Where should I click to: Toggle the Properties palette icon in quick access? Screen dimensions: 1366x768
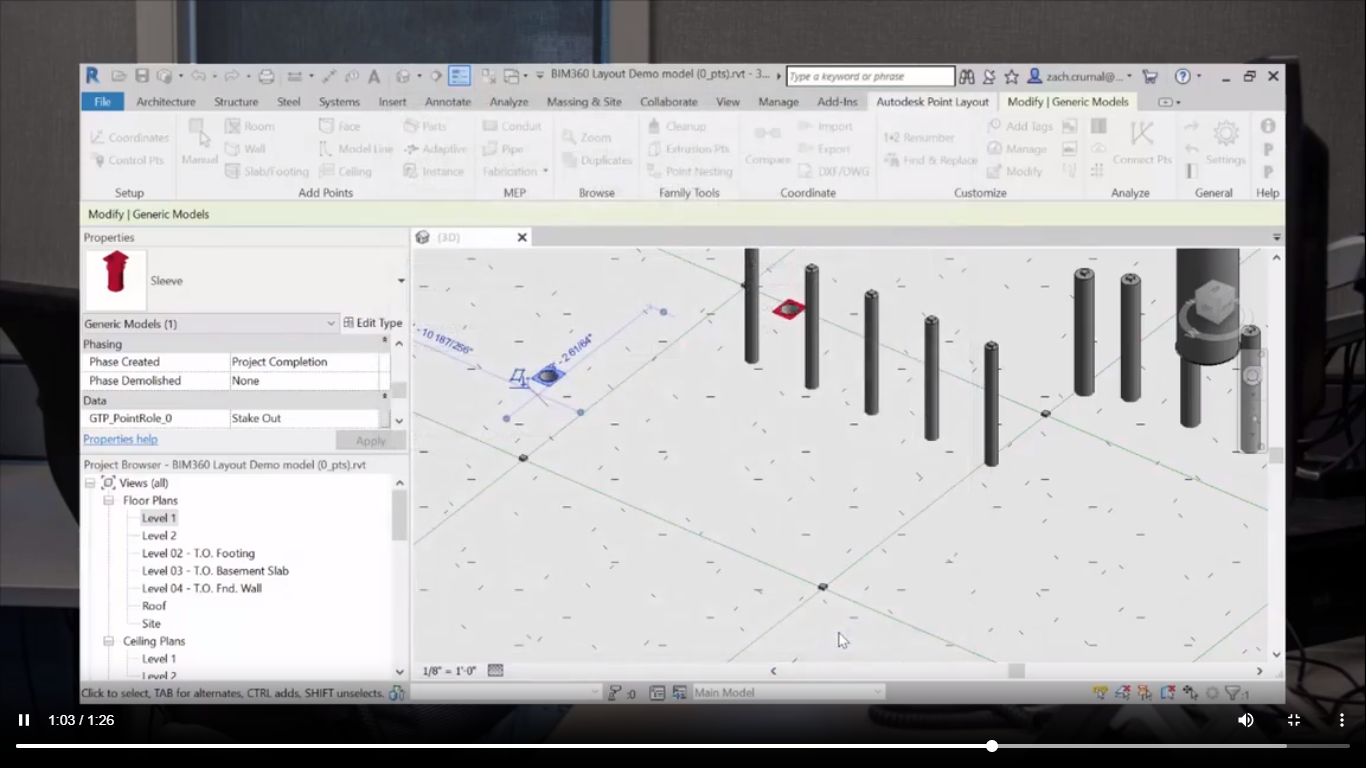[459, 76]
